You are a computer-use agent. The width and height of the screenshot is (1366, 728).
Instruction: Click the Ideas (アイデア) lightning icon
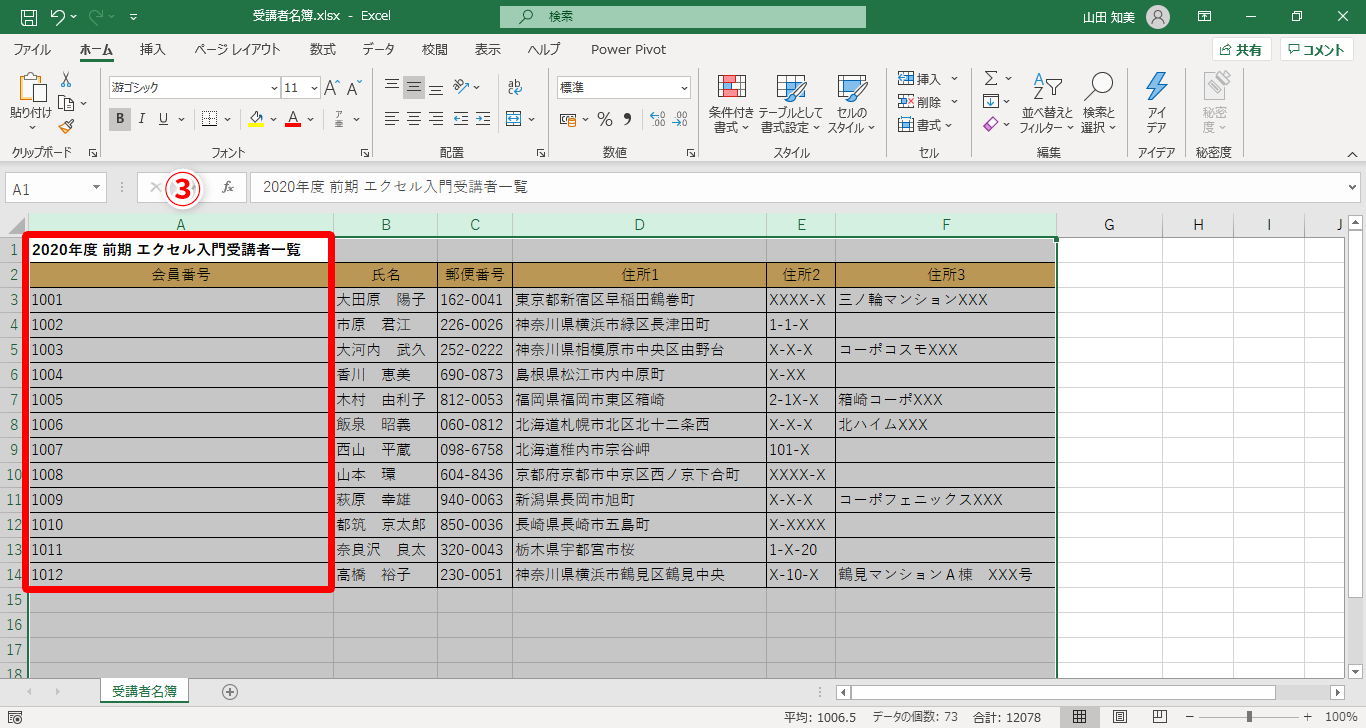[x=1156, y=103]
